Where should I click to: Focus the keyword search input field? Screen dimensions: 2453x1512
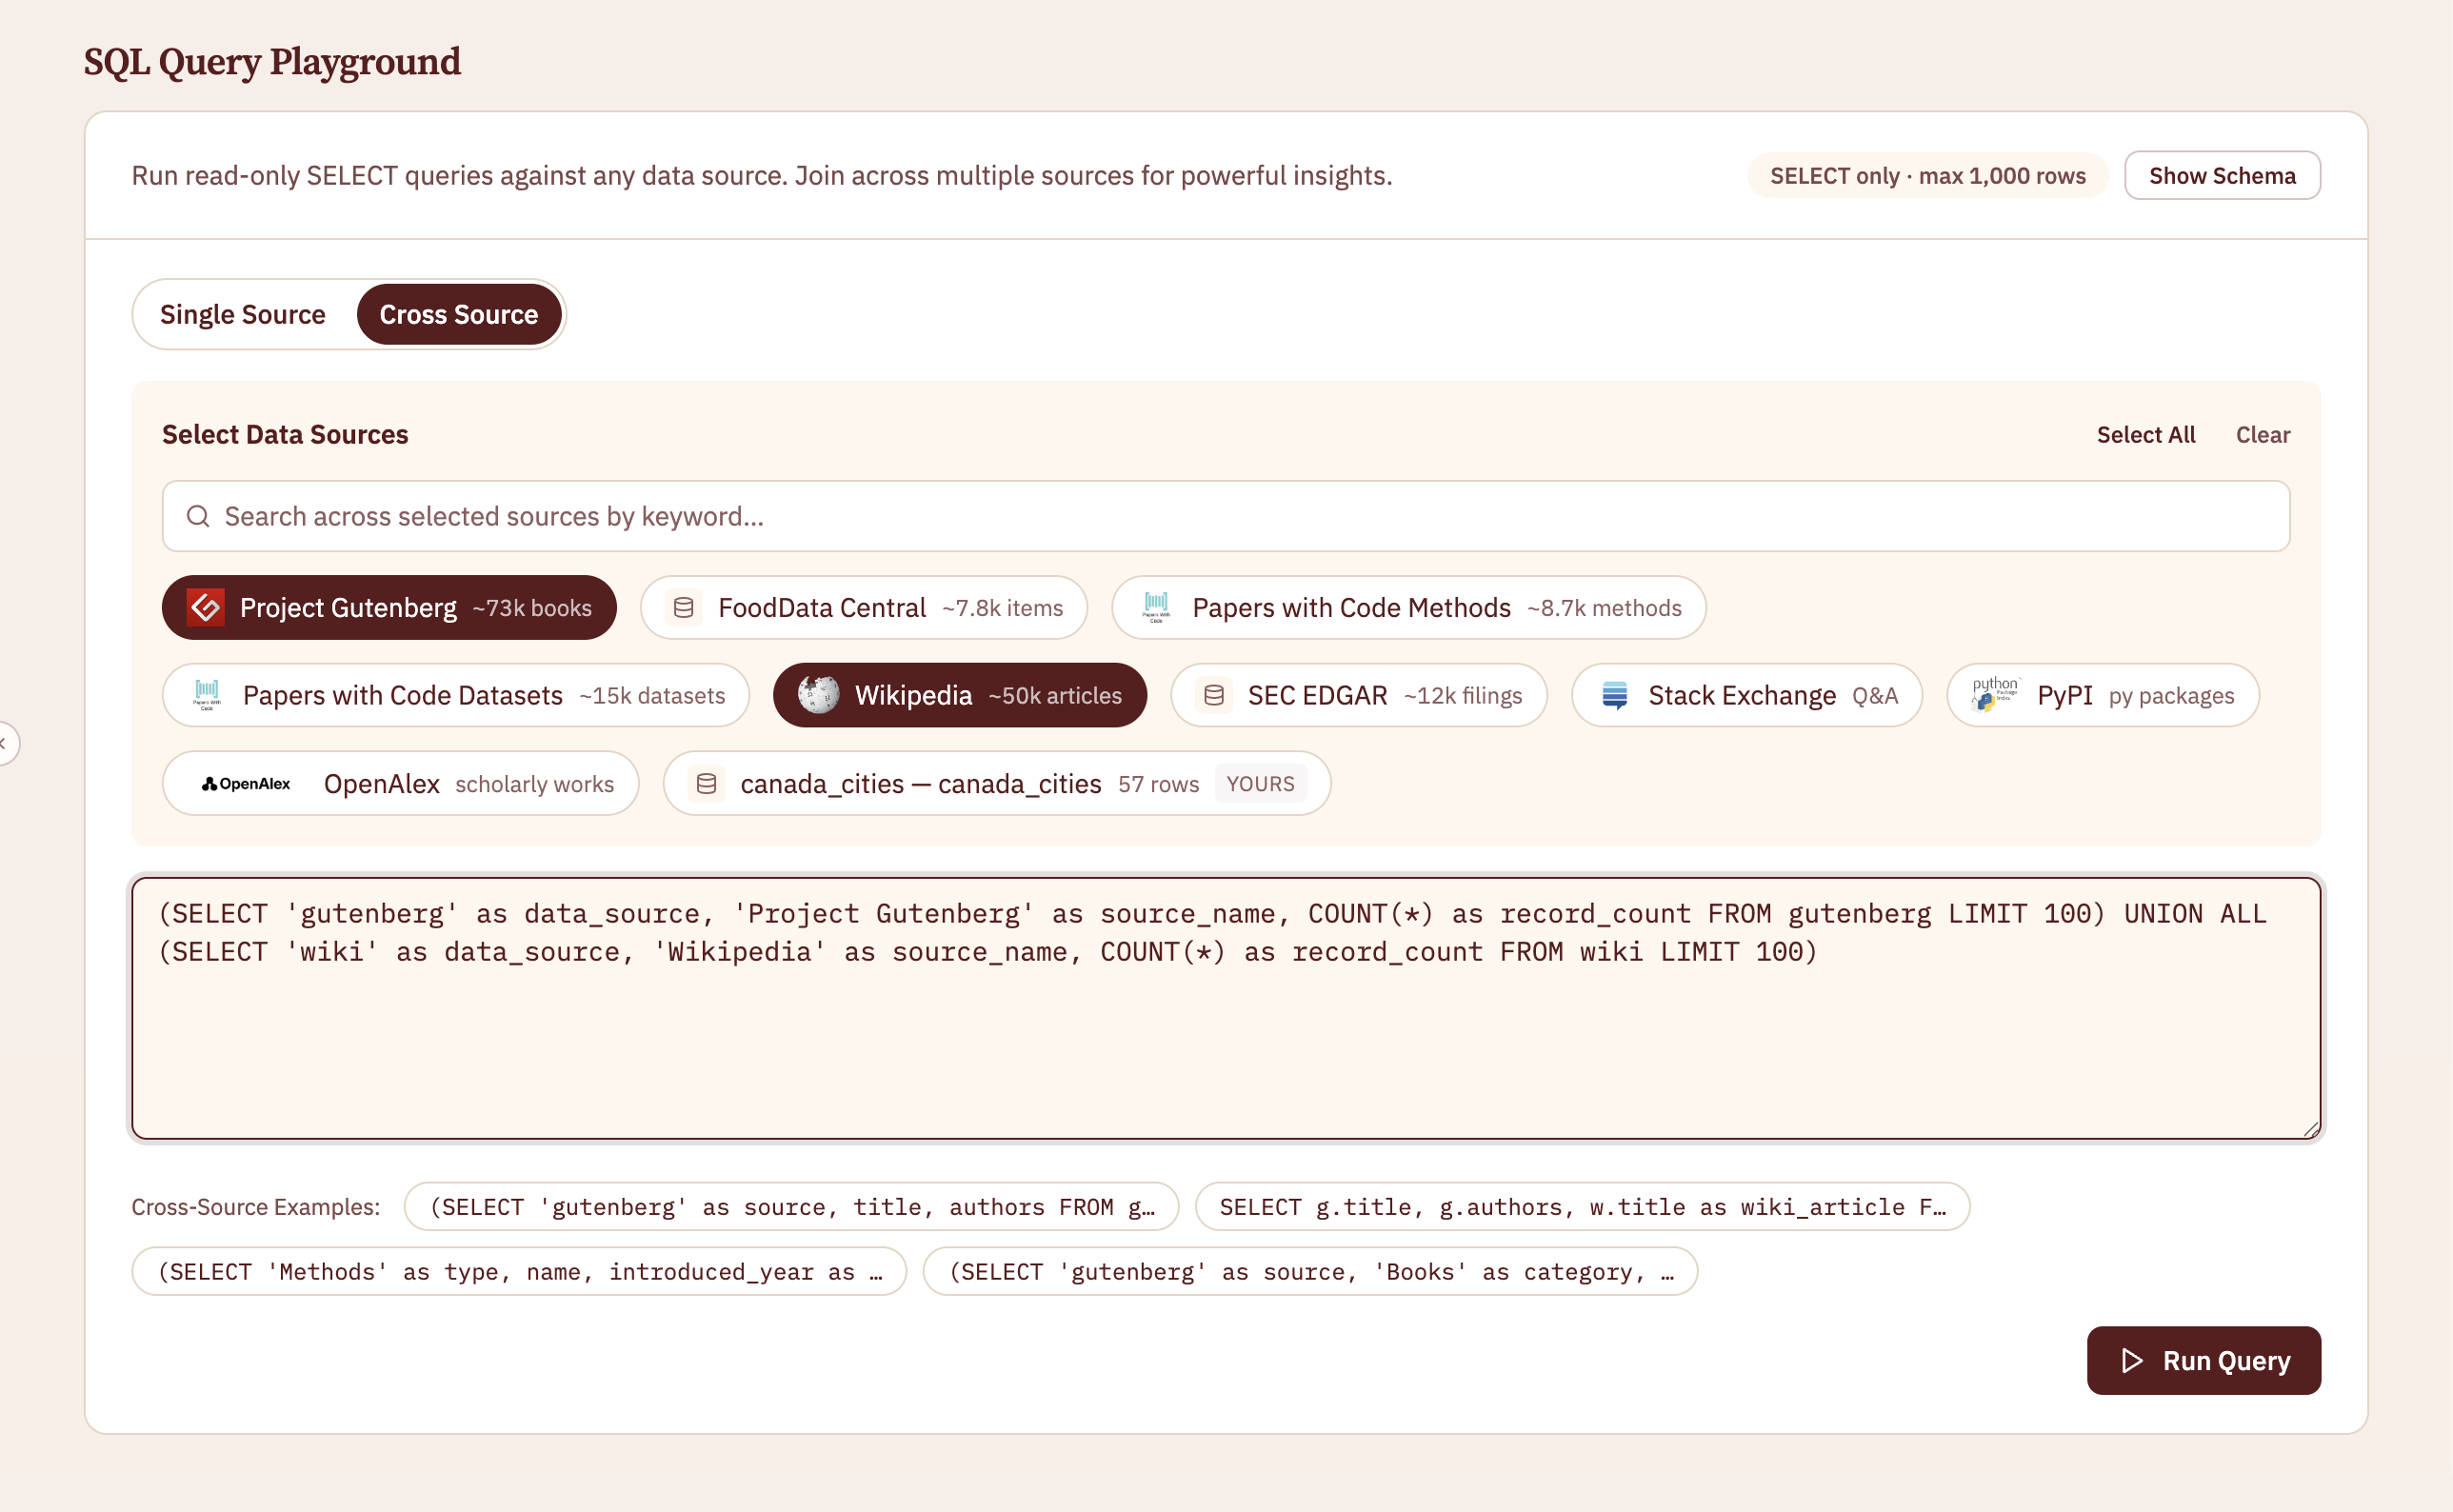point(1226,516)
